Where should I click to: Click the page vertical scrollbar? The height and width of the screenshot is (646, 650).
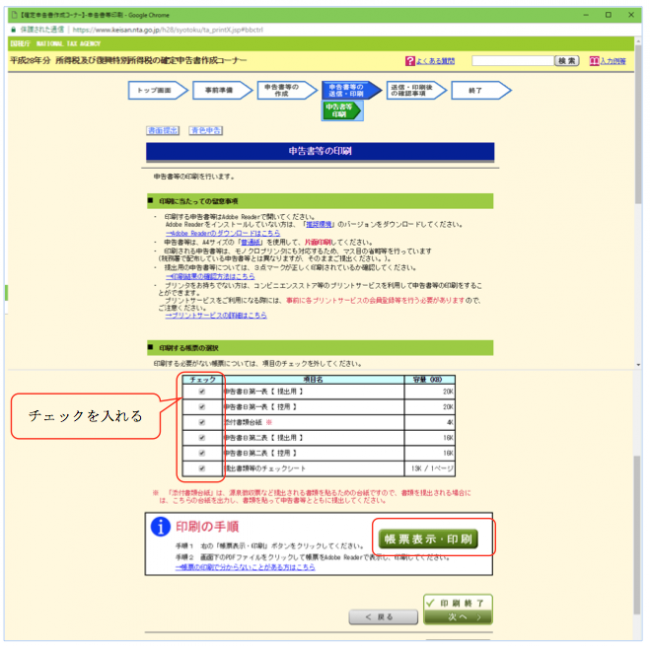pyautogui.click(x=639, y=300)
